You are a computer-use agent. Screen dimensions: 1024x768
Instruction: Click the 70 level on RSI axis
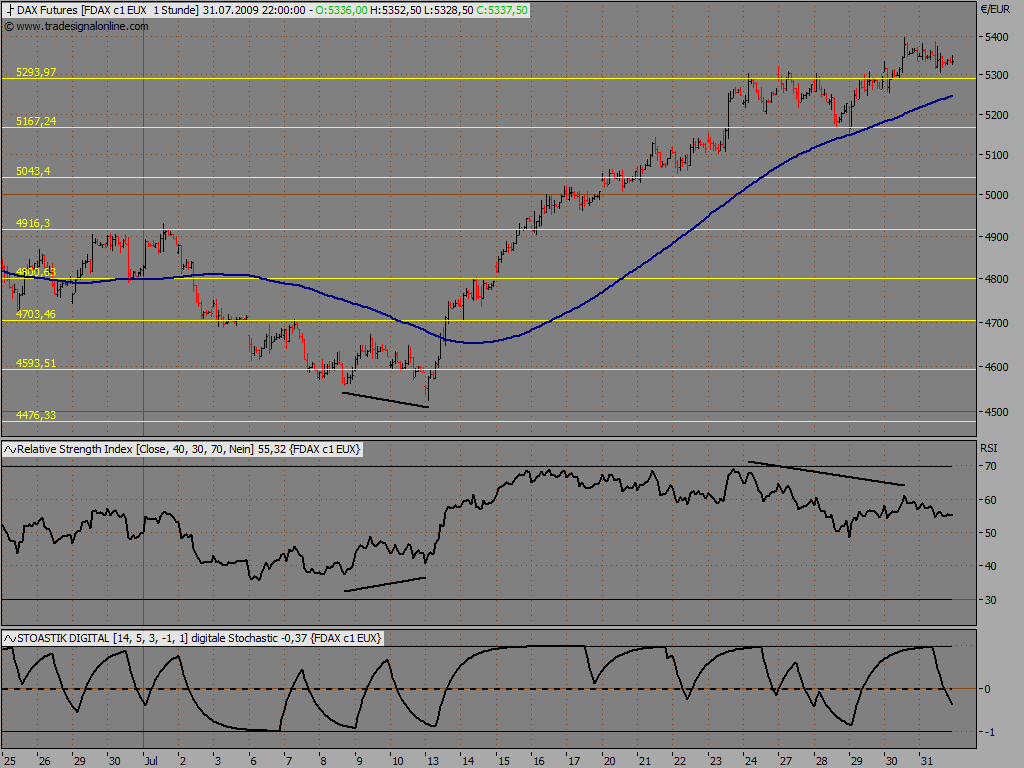tap(991, 466)
